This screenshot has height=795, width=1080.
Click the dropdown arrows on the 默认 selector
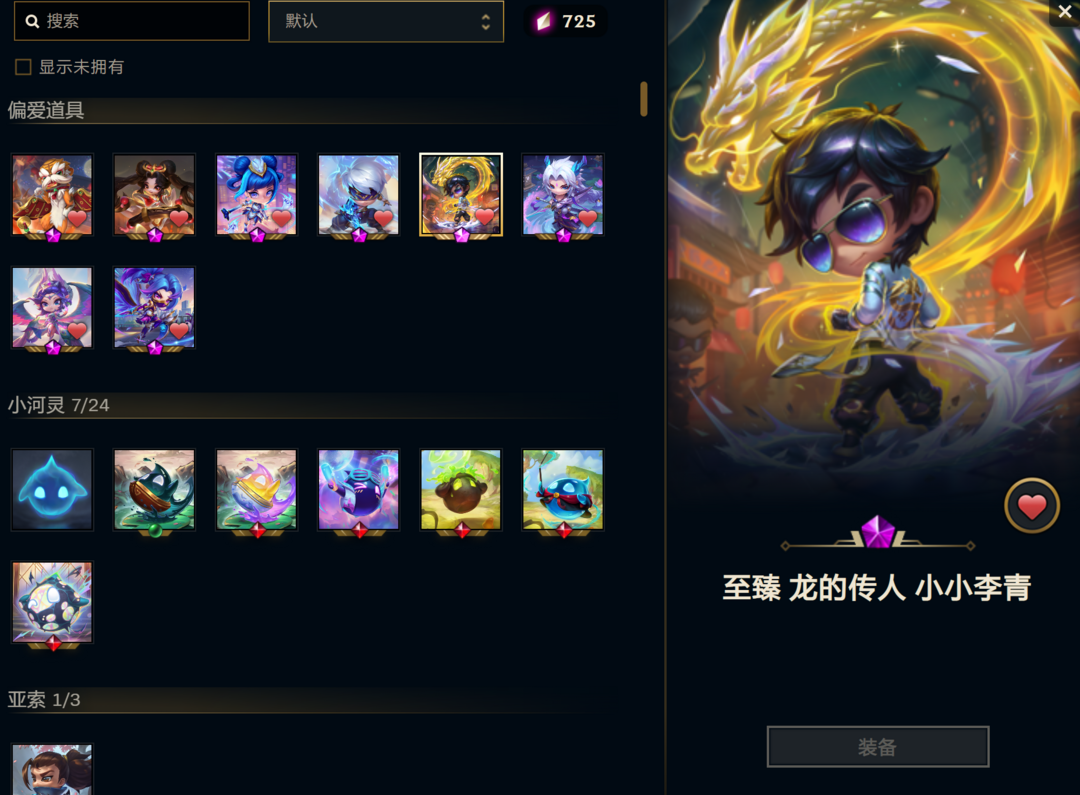(486, 21)
